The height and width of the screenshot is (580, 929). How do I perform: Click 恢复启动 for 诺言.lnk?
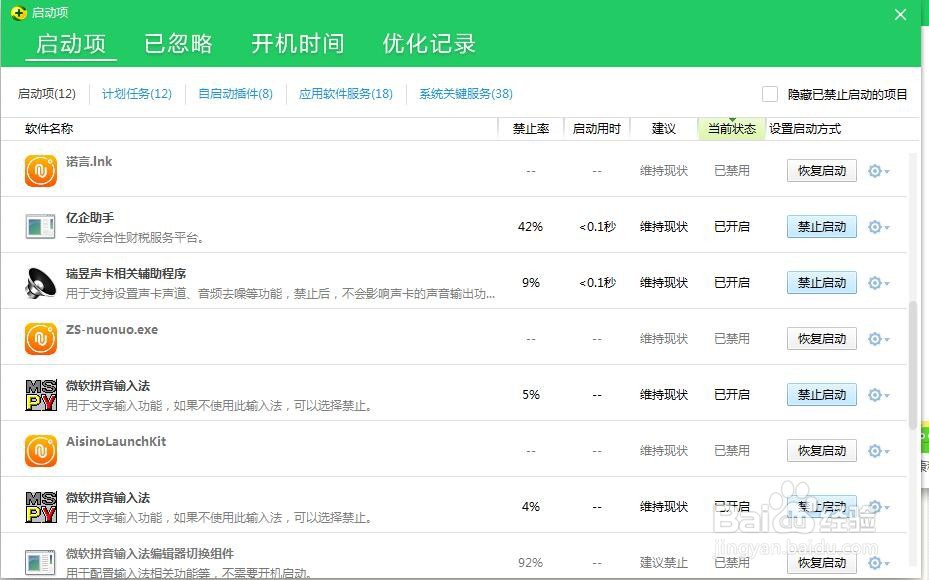(822, 171)
